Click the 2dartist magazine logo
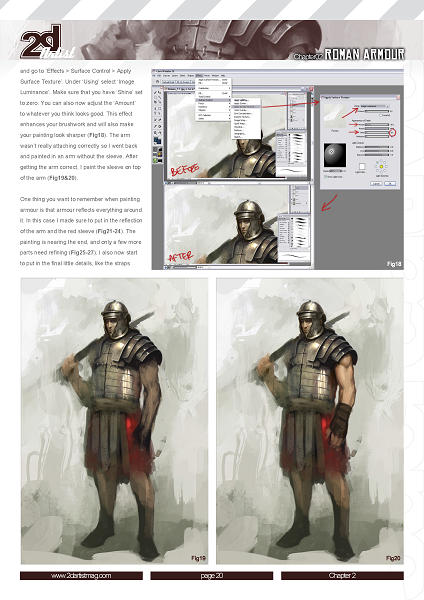Viewport: 424px width, 600px height. click(x=47, y=42)
